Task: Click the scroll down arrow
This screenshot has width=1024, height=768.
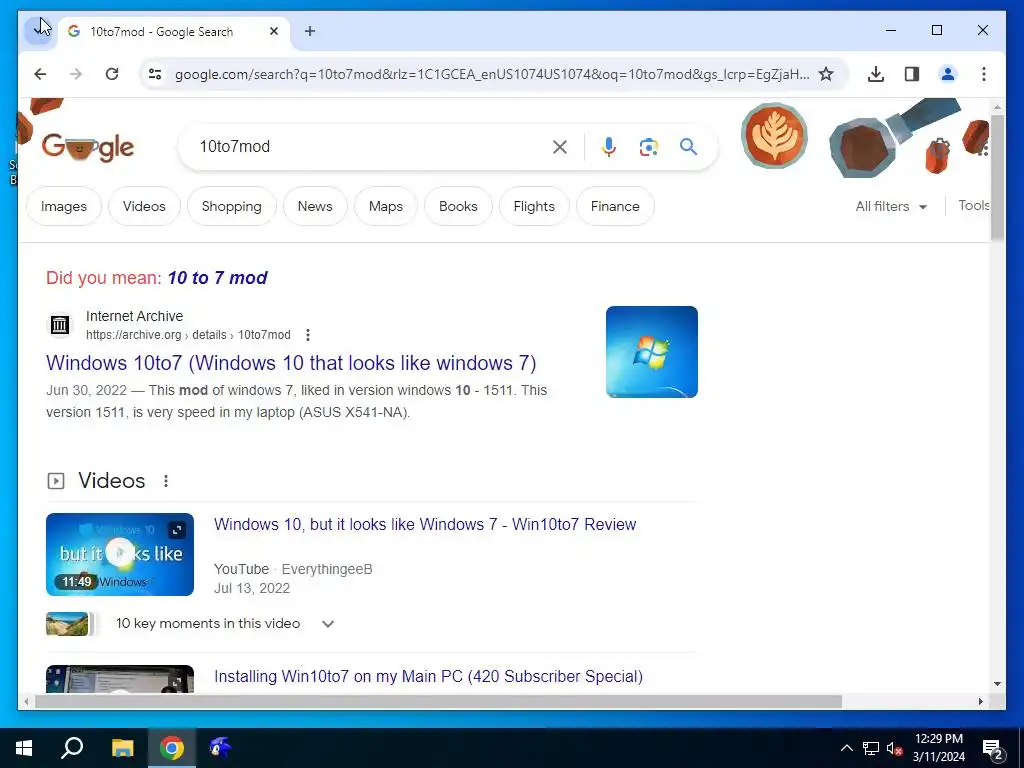Action: [997, 684]
